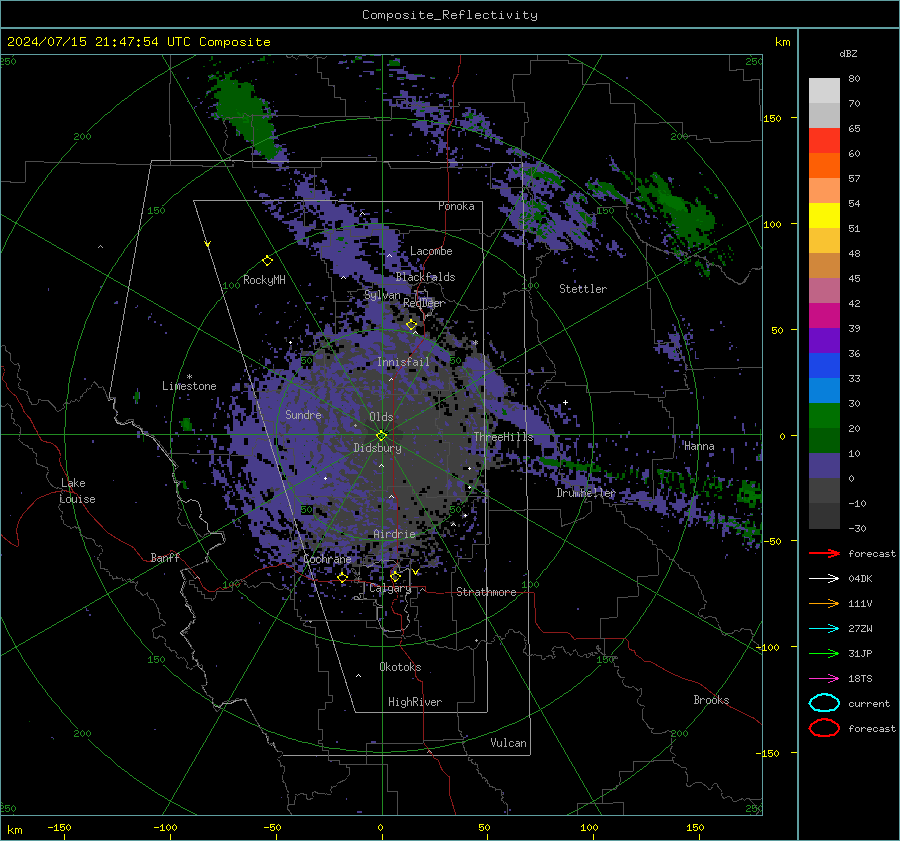900x841 pixels.
Task: Click the red forecast arrow in legend
Action: click(824, 553)
